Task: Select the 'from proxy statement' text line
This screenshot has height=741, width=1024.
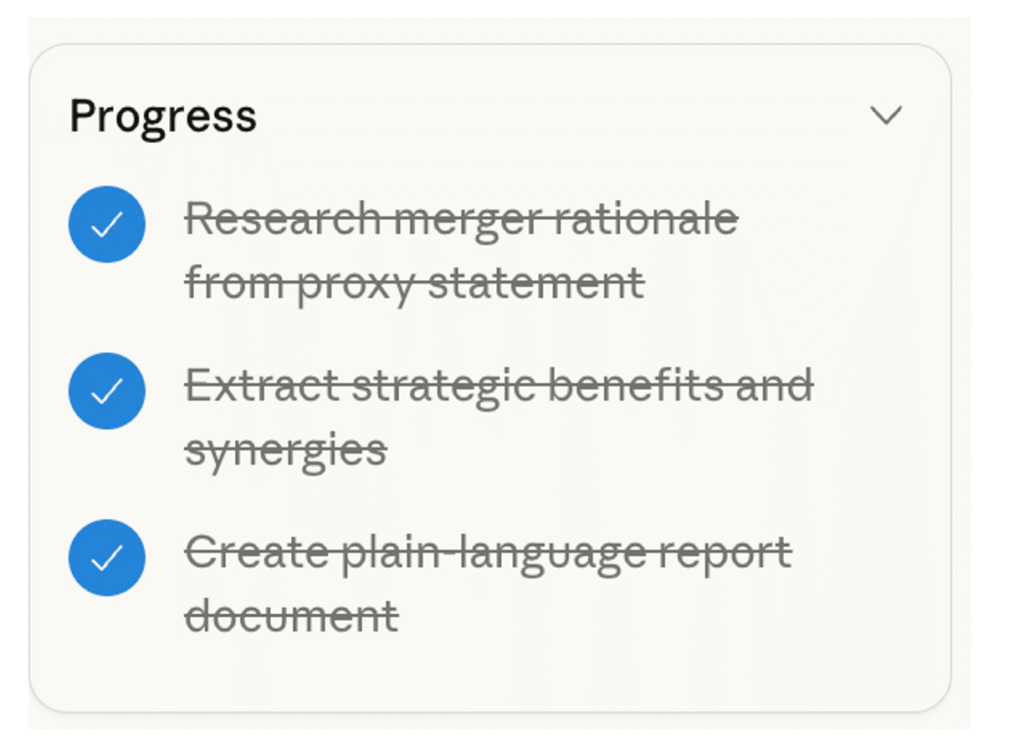Action: click(x=414, y=284)
